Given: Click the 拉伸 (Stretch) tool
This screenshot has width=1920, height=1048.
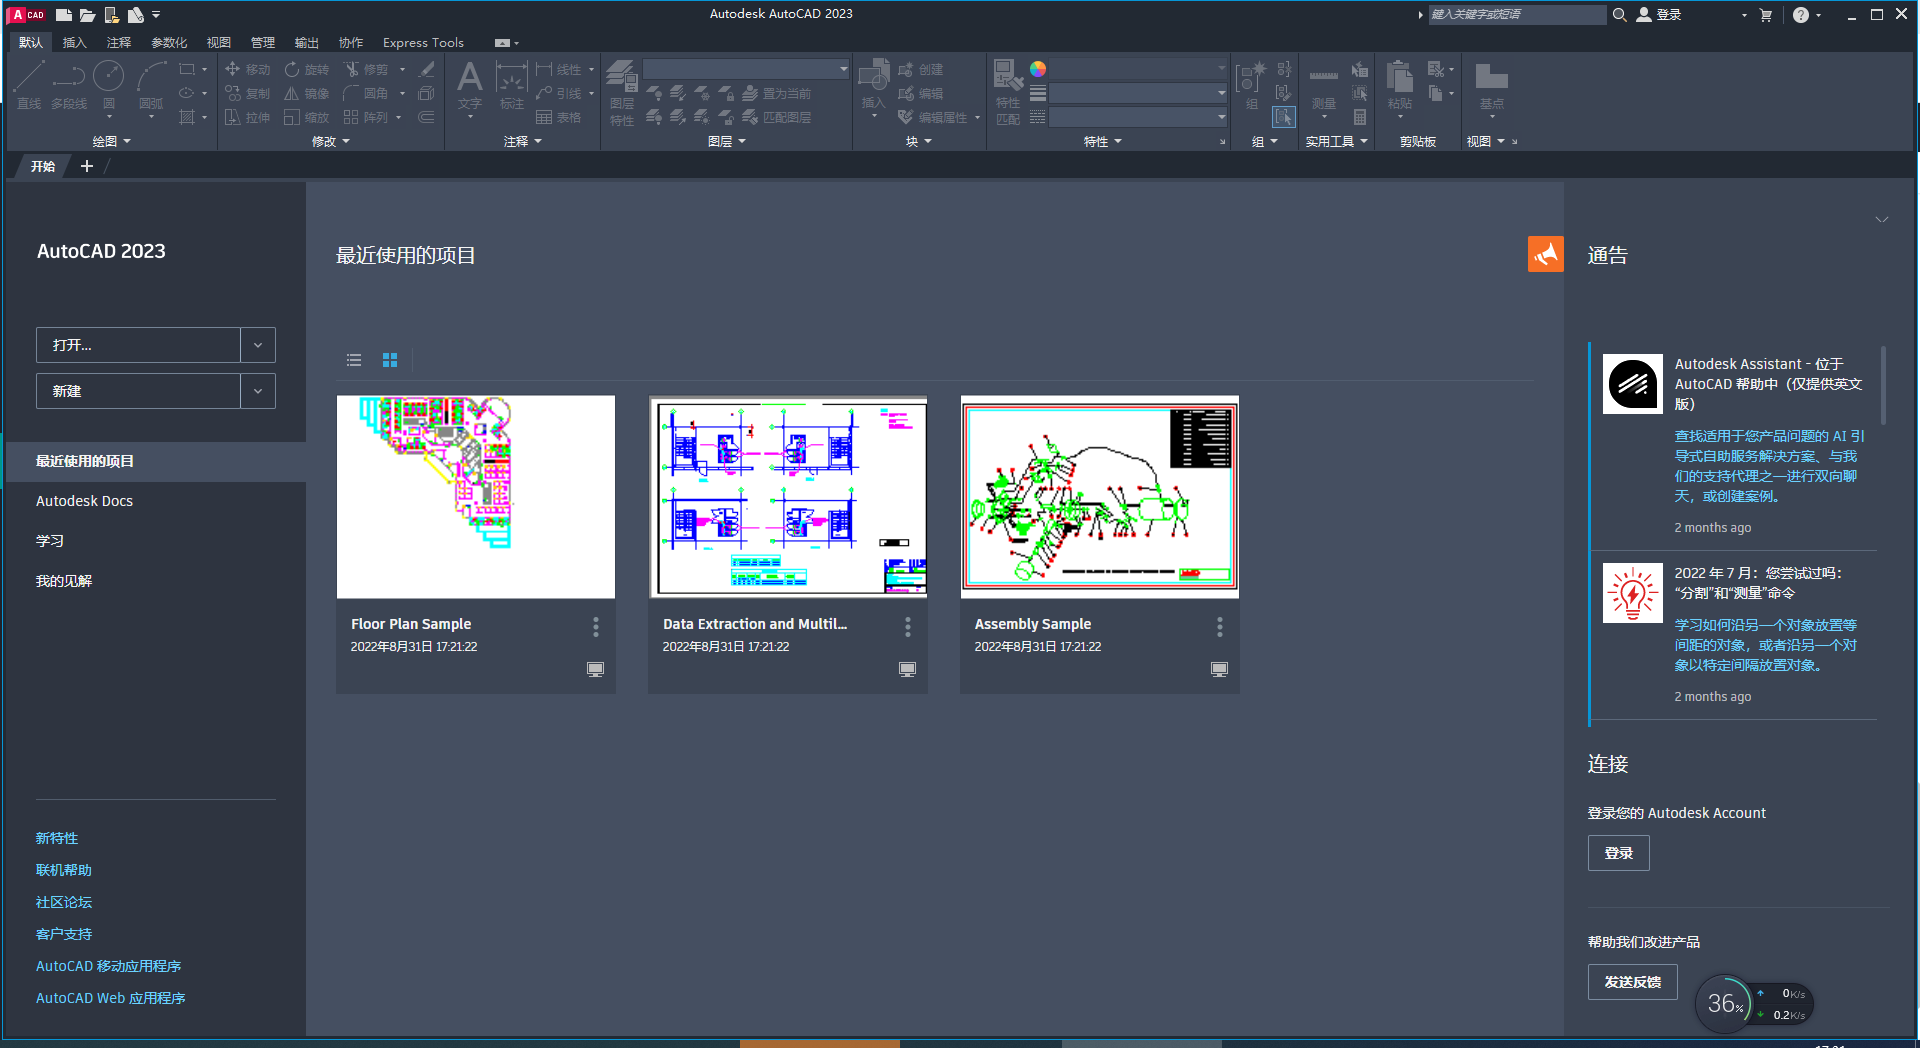Looking at the screenshot, I should pos(248,117).
